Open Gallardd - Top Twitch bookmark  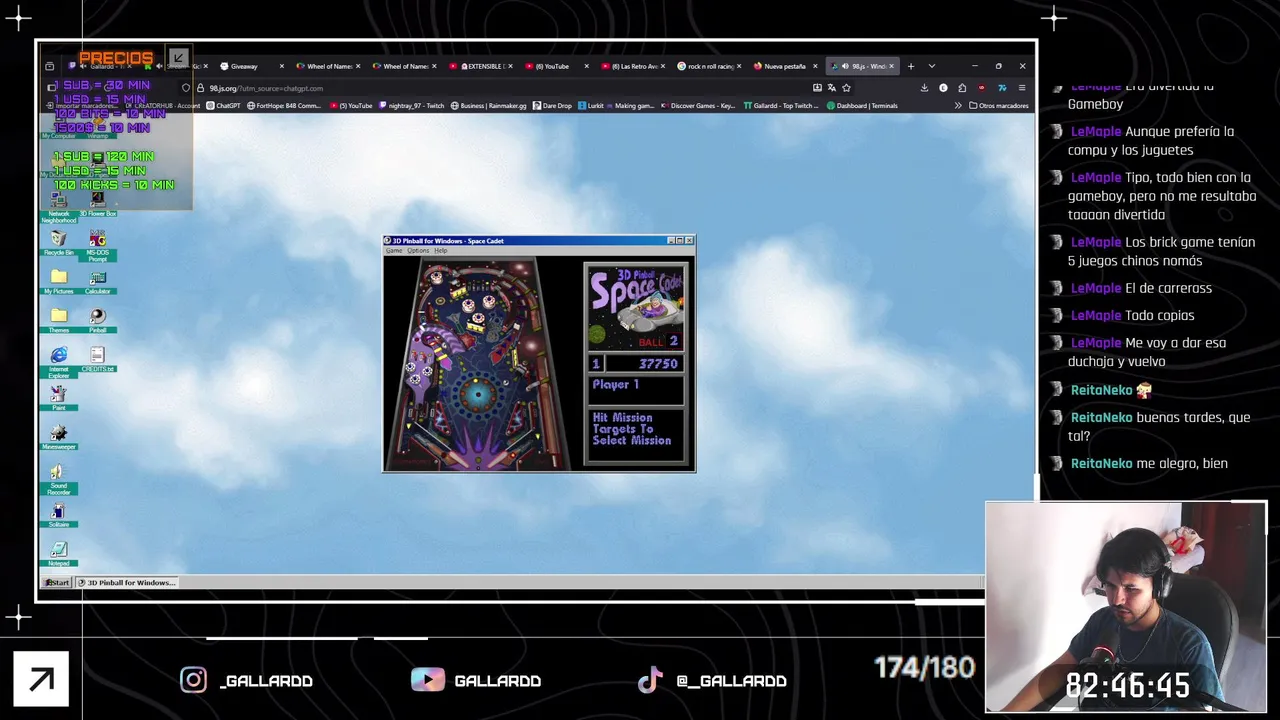click(782, 105)
